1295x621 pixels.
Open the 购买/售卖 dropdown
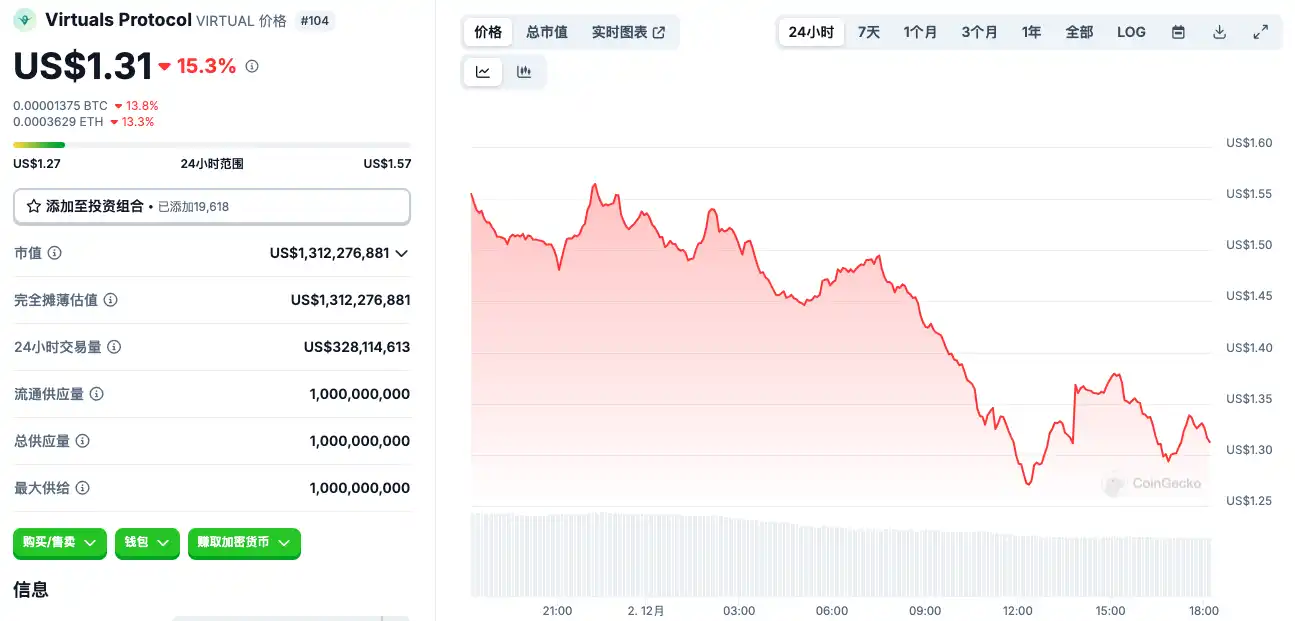tap(60, 542)
